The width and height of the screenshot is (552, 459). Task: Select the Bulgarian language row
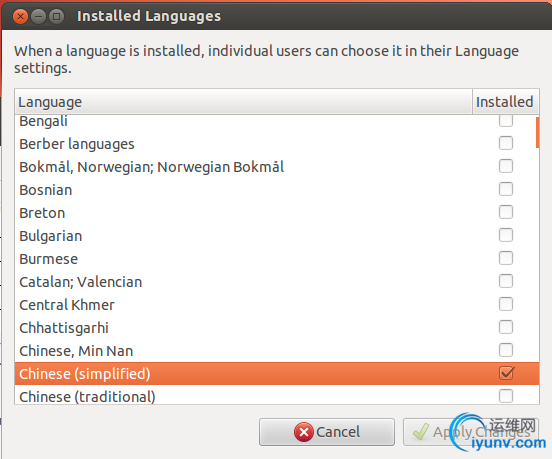[x=277, y=235]
